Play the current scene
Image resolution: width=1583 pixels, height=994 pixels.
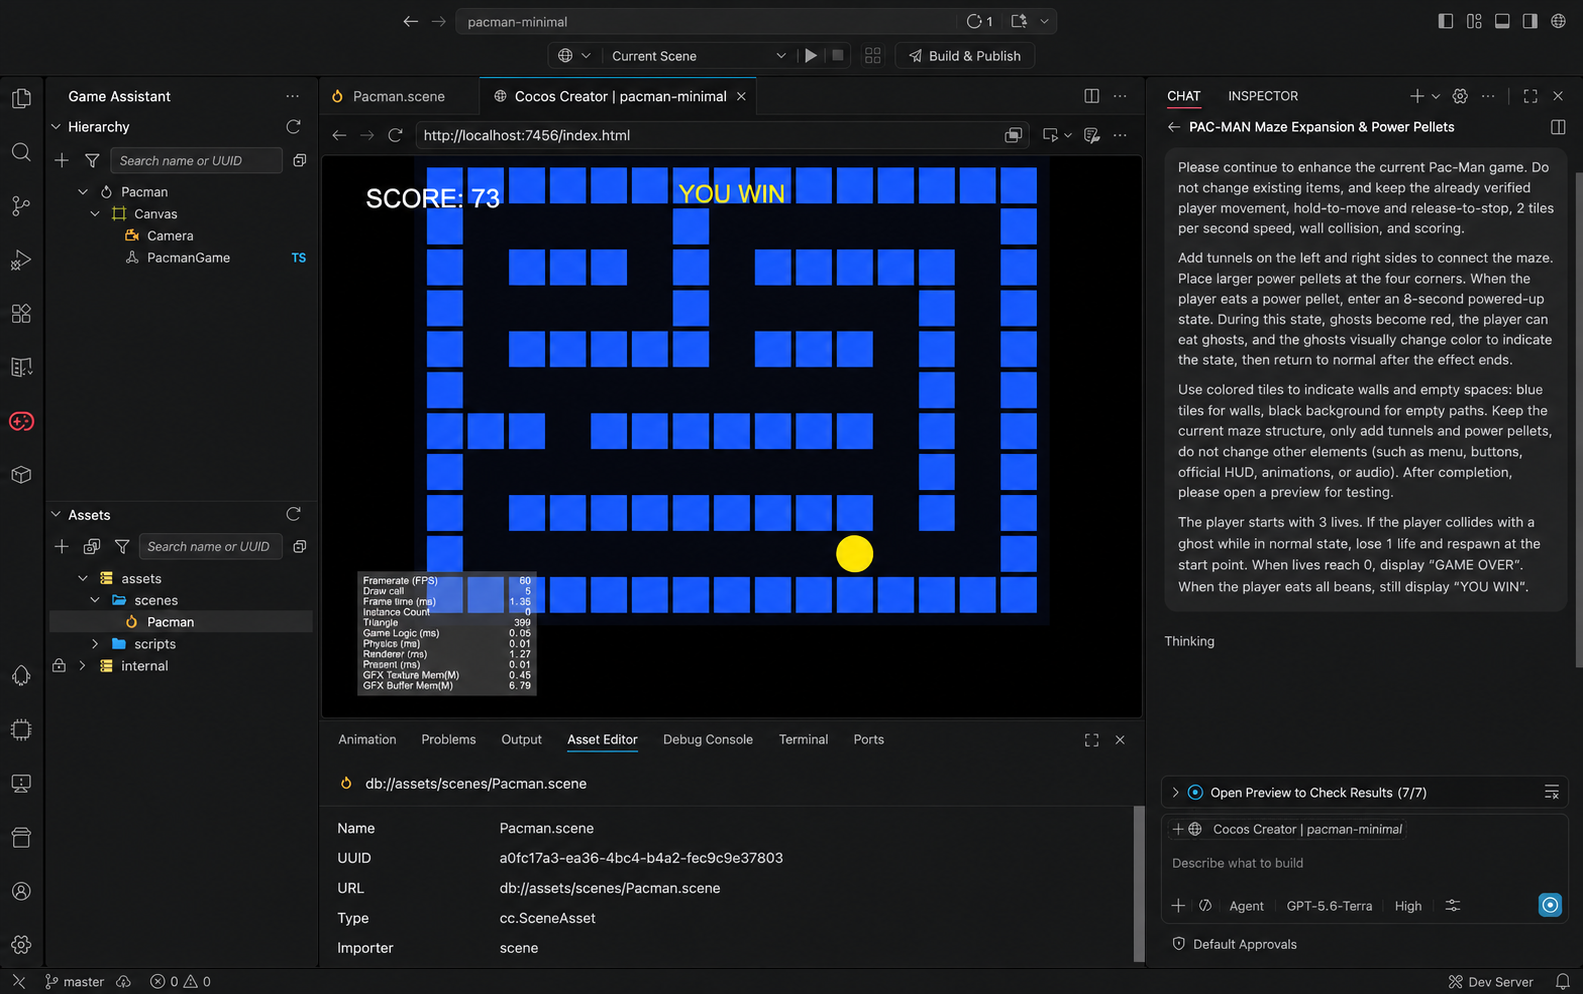[x=811, y=56]
